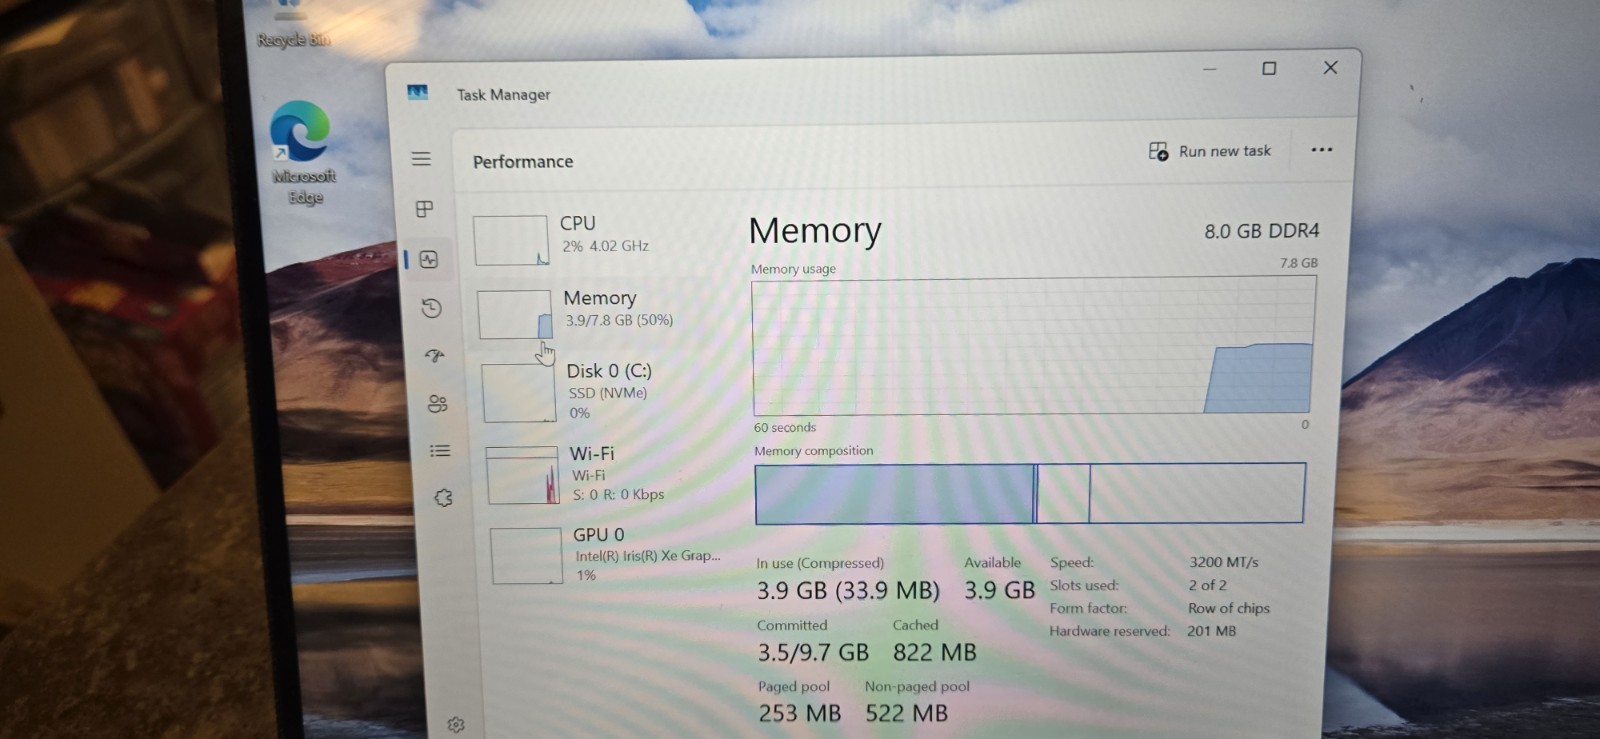1600x739 pixels.
Task: Open the App history icon
Action: click(x=431, y=308)
